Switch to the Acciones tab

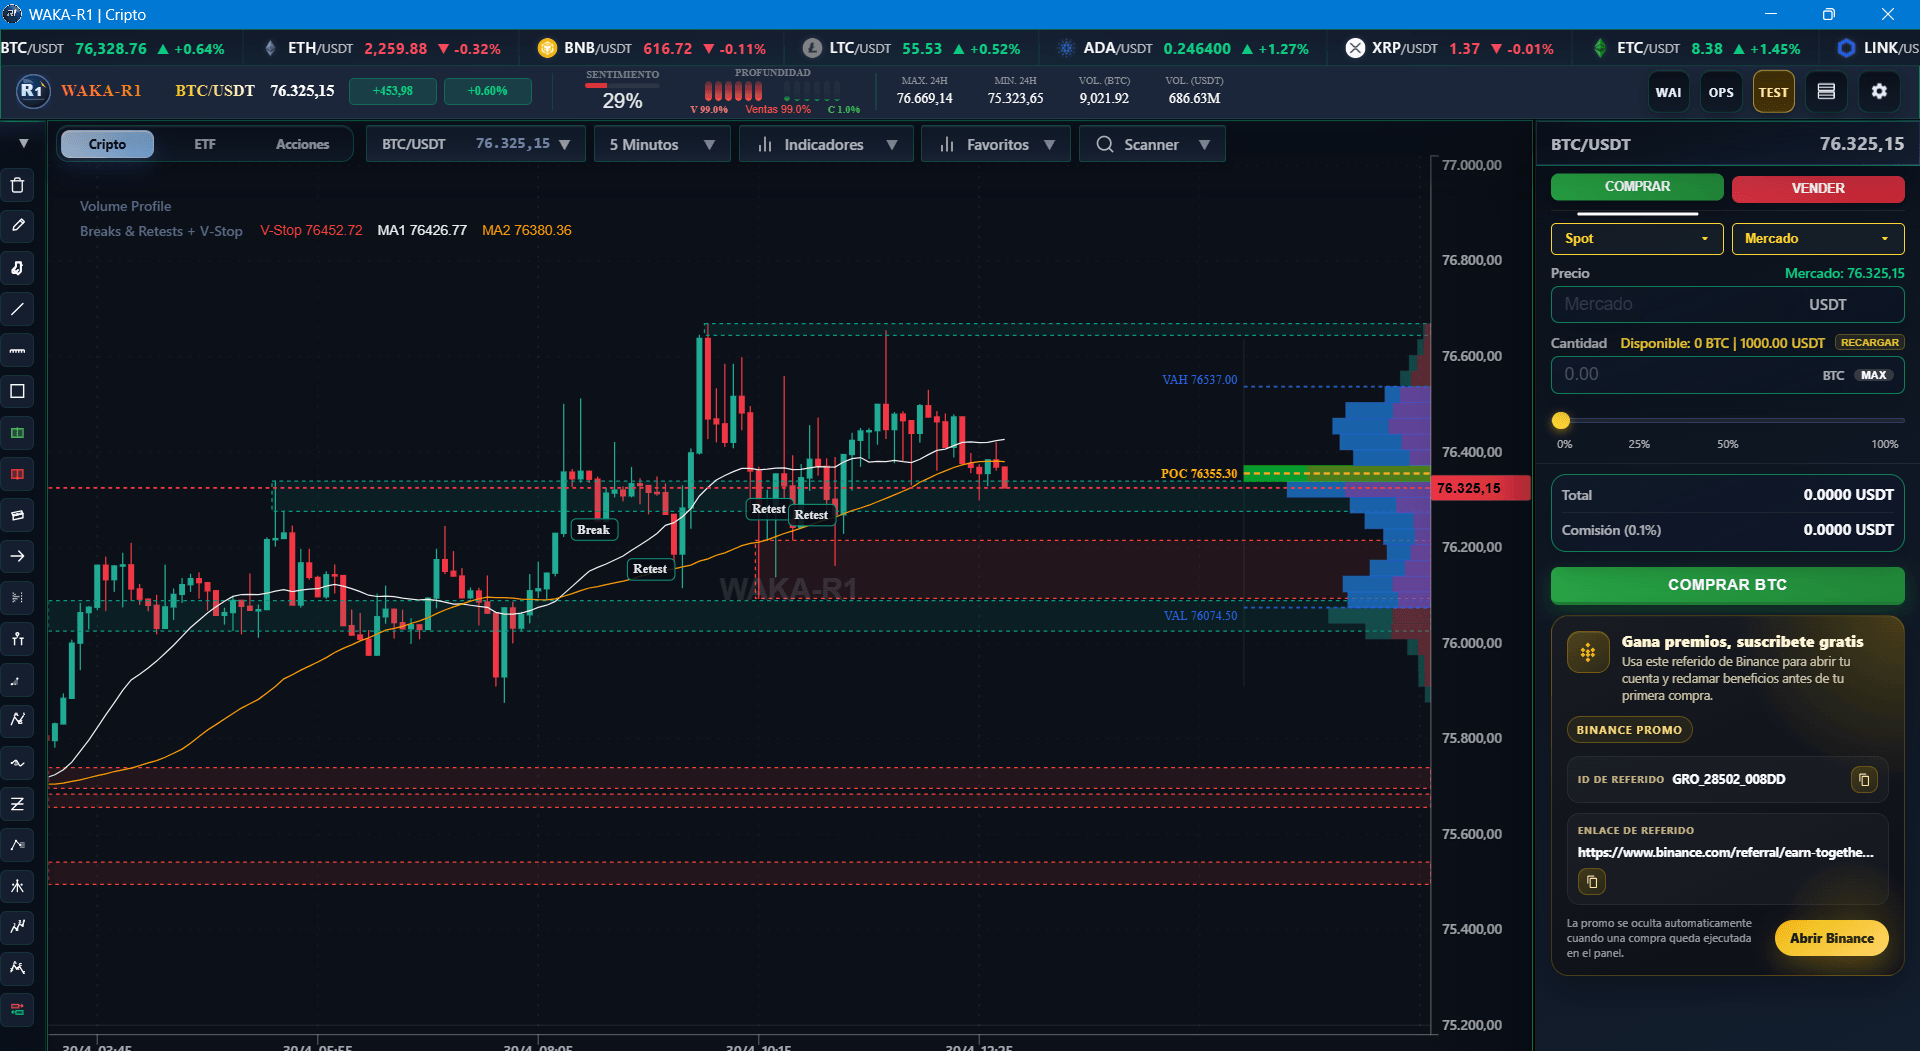pyautogui.click(x=302, y=144)
